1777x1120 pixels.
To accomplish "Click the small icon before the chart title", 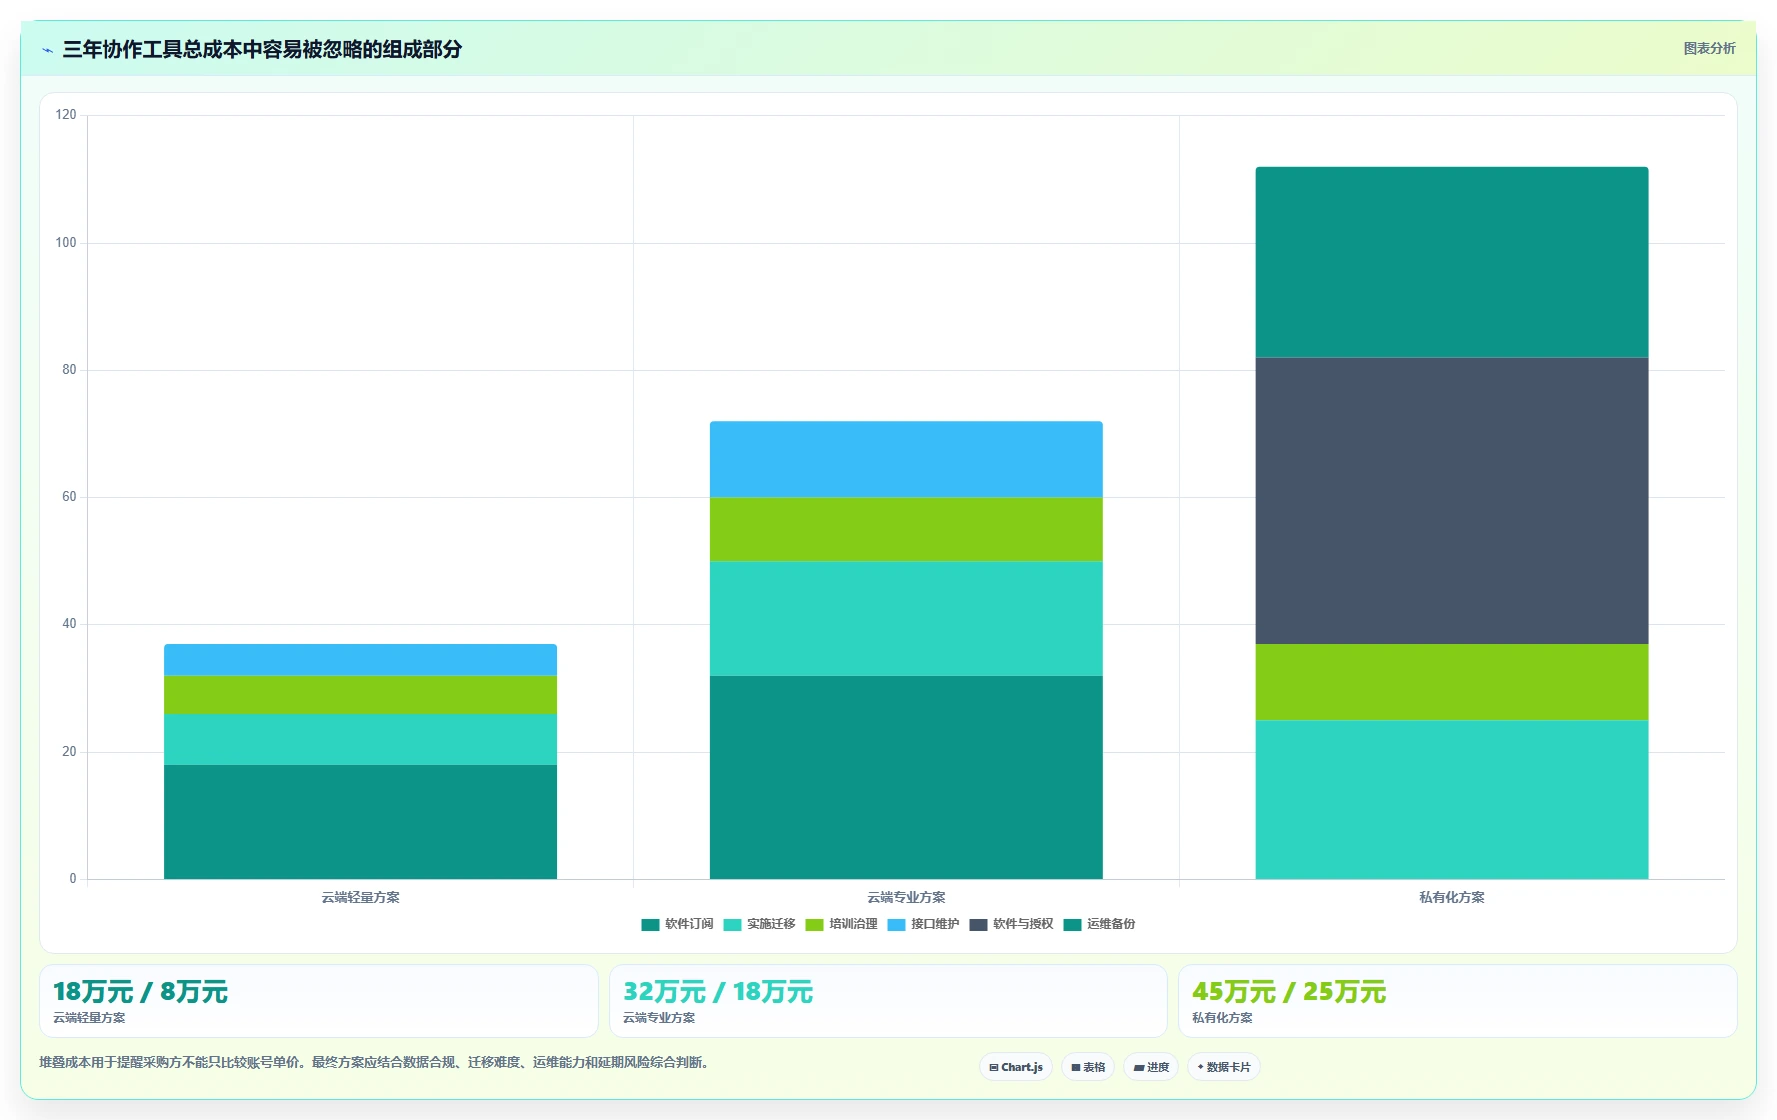I will [x=47, y=50].
